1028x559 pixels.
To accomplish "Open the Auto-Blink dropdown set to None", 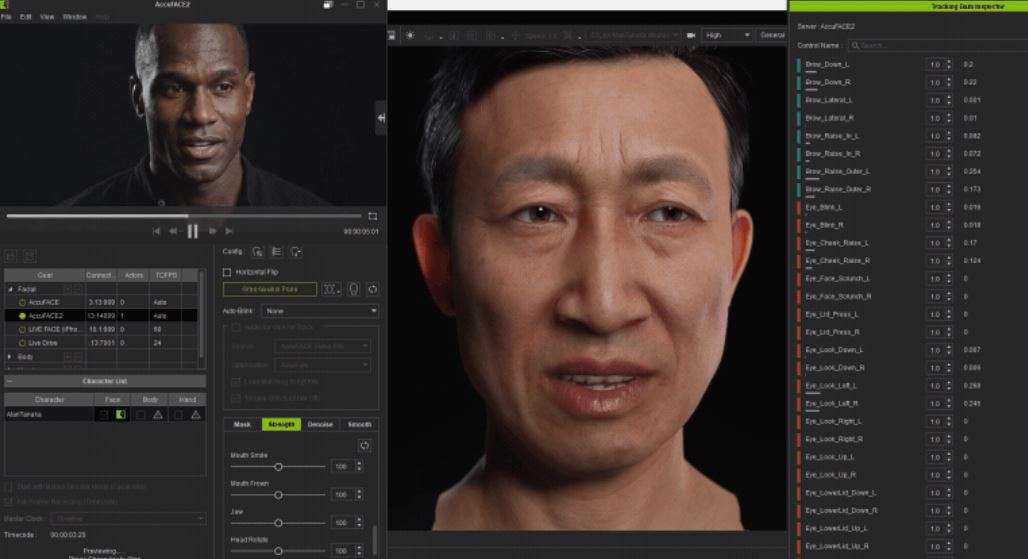I will (x=320, y=311).
